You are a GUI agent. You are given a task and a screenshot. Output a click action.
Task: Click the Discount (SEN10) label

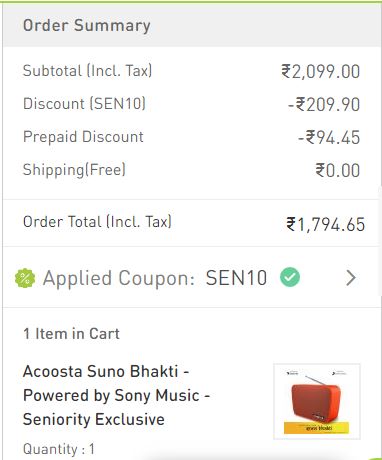84,103
